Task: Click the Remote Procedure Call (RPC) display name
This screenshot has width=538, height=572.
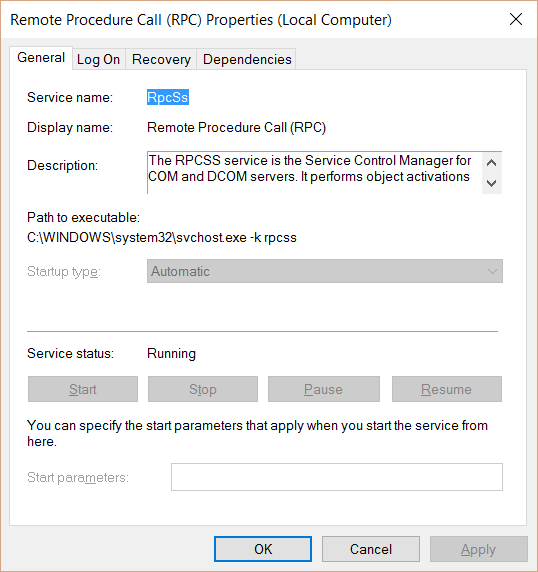Action: point(236,127)
